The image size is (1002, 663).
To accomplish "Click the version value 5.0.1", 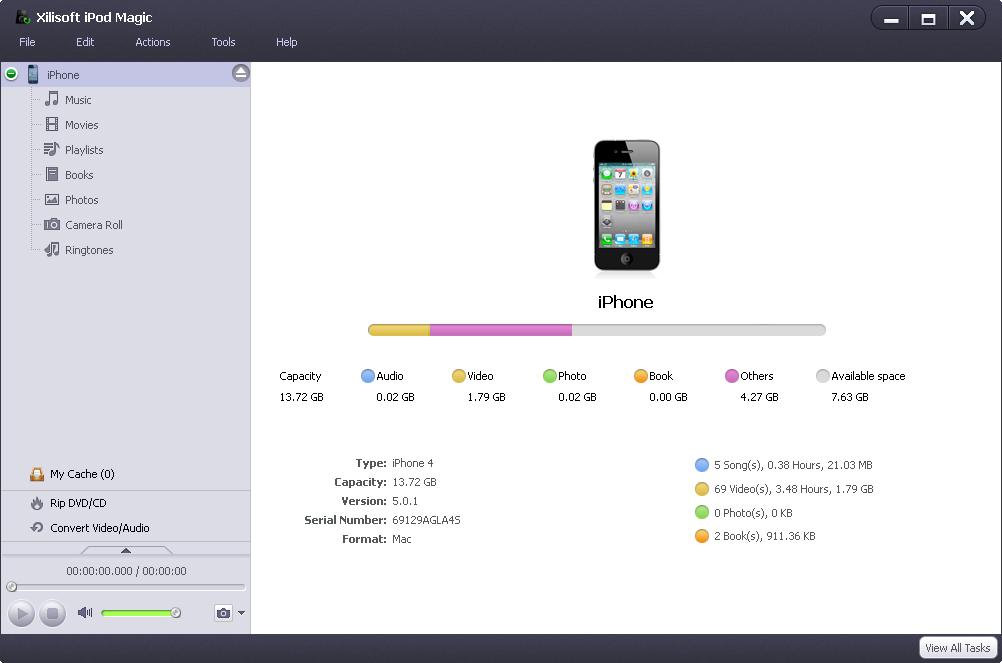I will pyautogui.click(x=405, y=501).
